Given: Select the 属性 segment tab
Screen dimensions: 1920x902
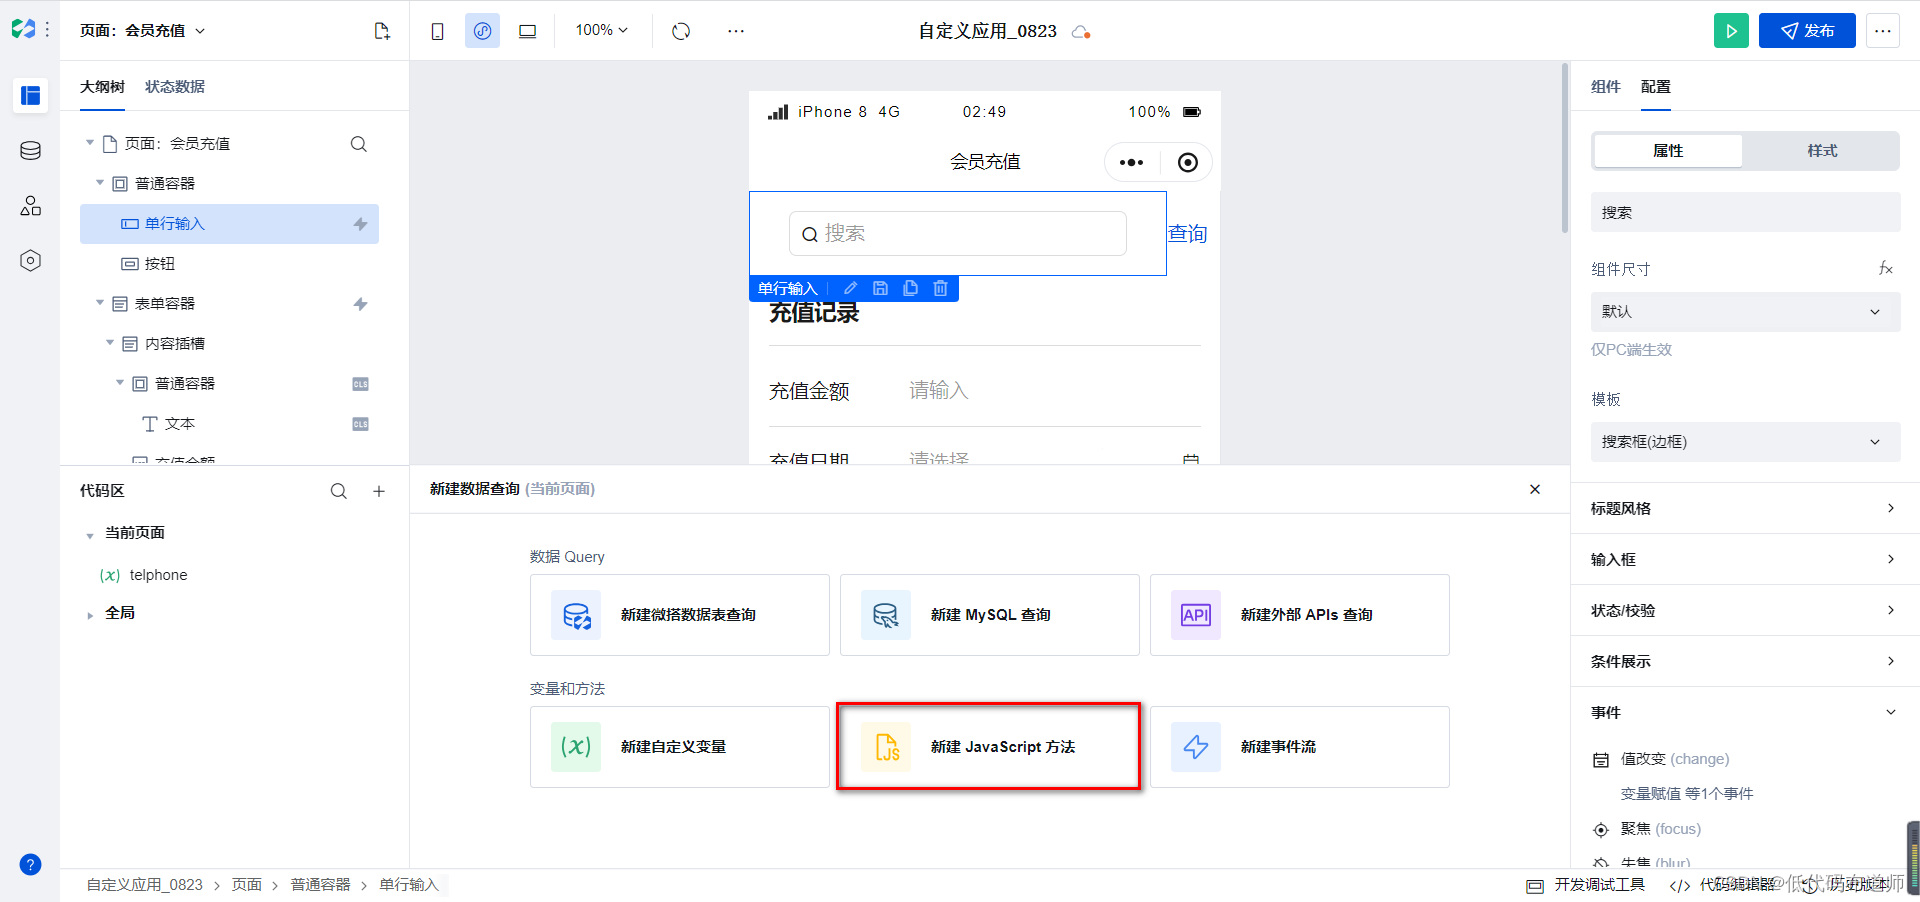Looking at the screenshot, I should click(x=1668, y=151).
